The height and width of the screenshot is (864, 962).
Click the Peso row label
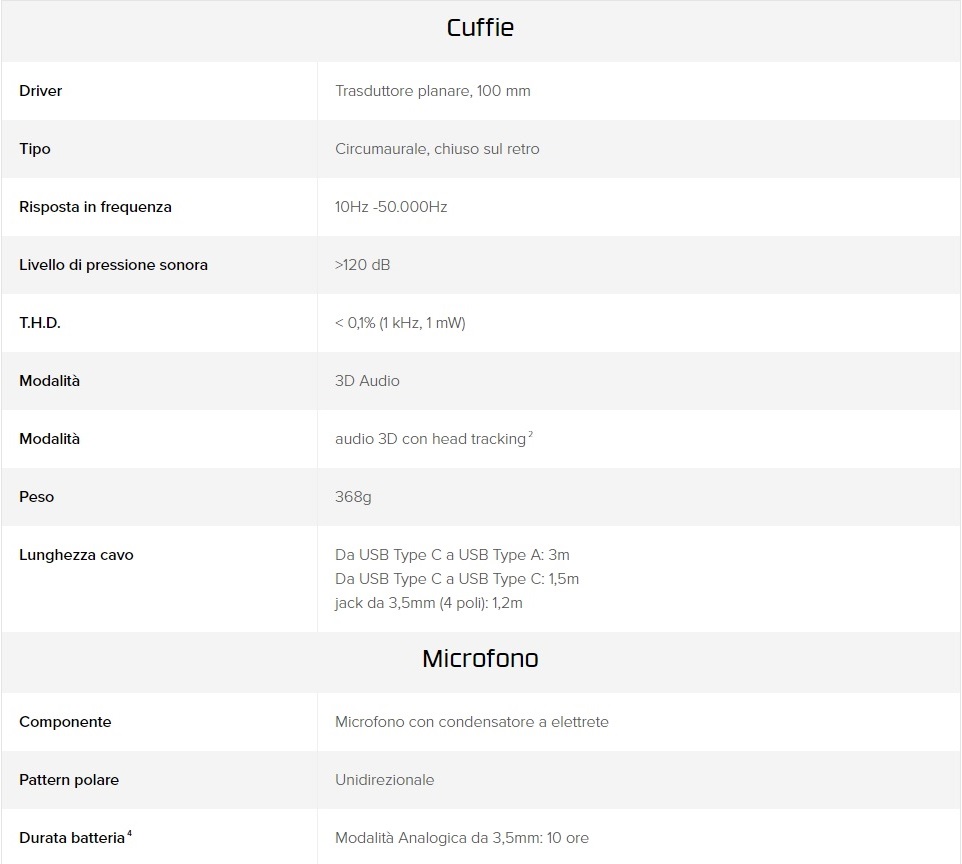tap(37, 497)
